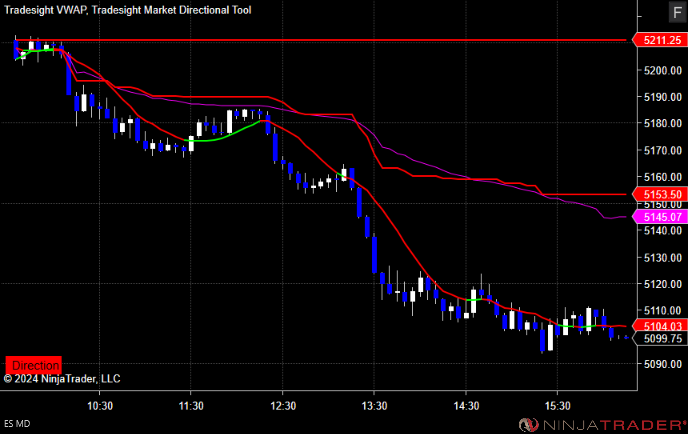
Task: Click the 11:30 time axis label
Action: [x=191, y=406]
